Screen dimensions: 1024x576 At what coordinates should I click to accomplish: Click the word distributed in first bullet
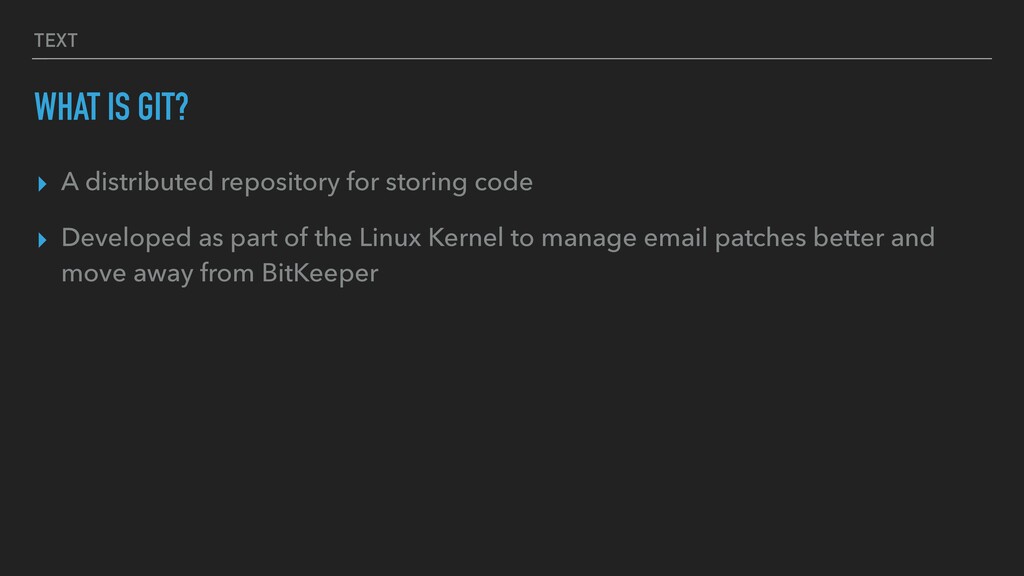[x=149, y=183]
